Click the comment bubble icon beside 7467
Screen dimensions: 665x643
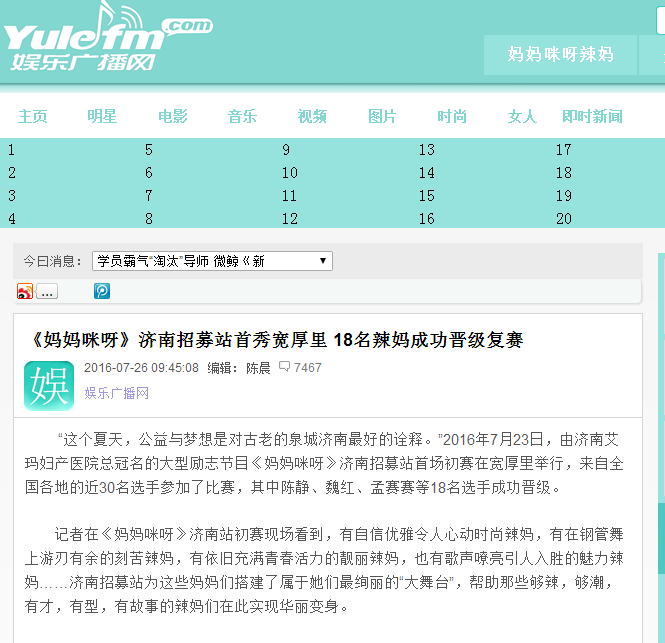[x=284, y=367]
